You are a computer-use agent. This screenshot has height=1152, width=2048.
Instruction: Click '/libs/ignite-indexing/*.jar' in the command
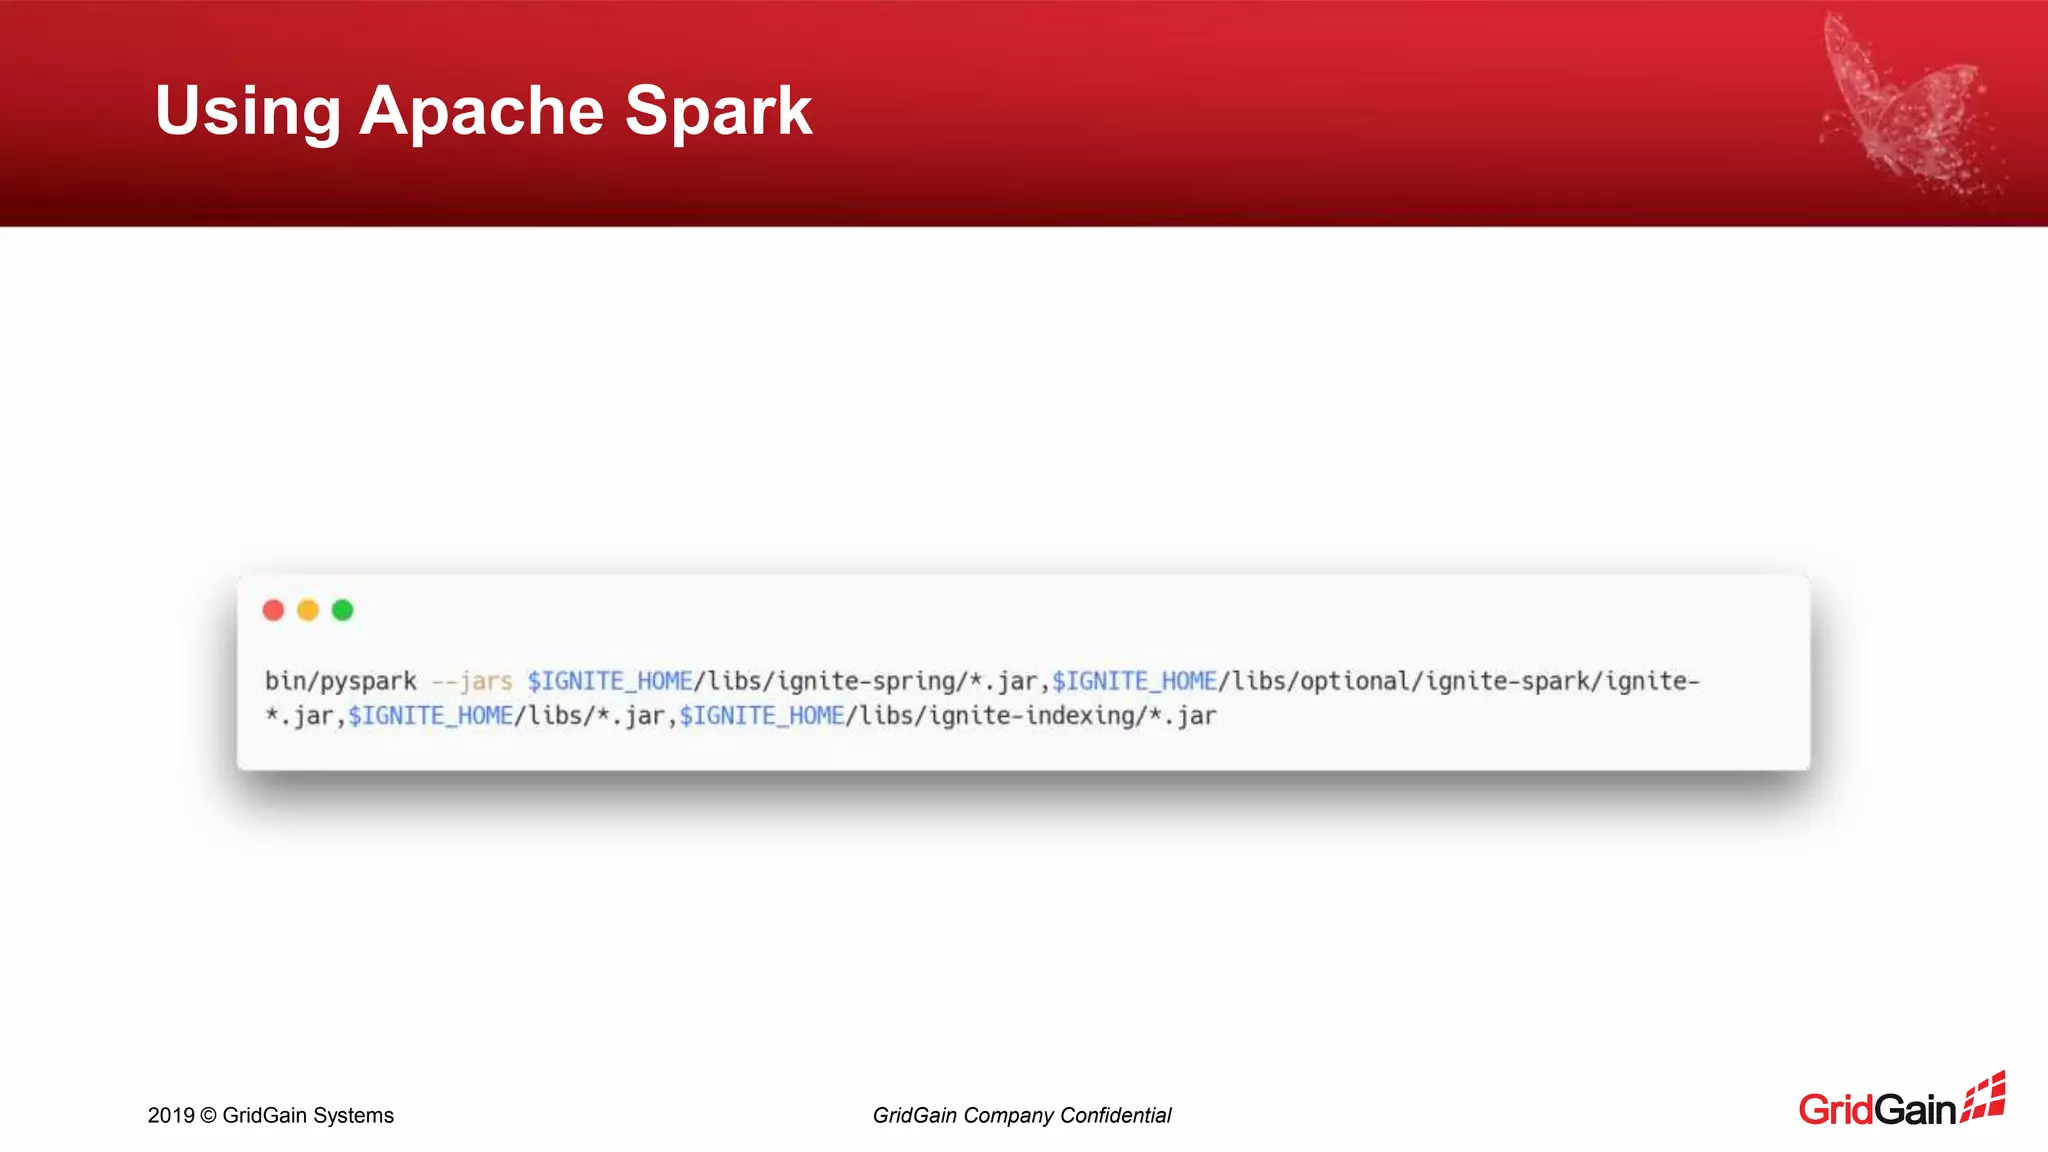pos(1031,716)
